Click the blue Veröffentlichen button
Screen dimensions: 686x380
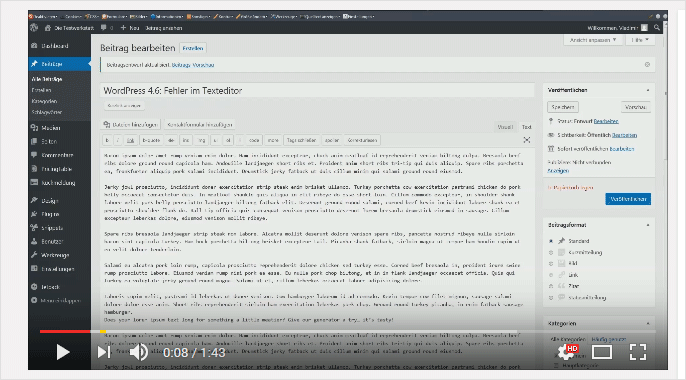pyautogui.click(x=628, y=199)
